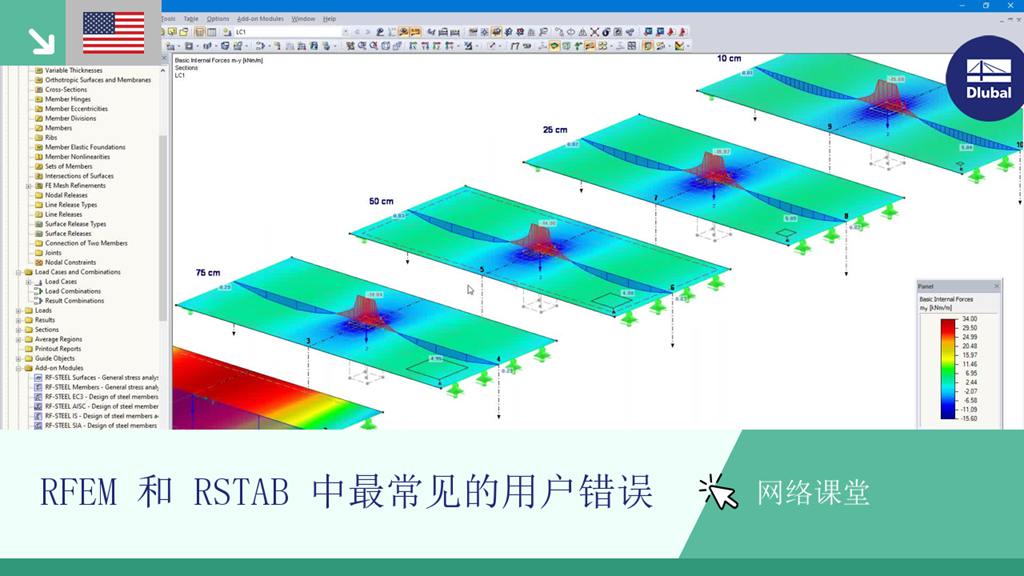Viewport: 1024px width, 576px height.
Task: Click the four-window grid layout icon
Action: coord(632,46)
